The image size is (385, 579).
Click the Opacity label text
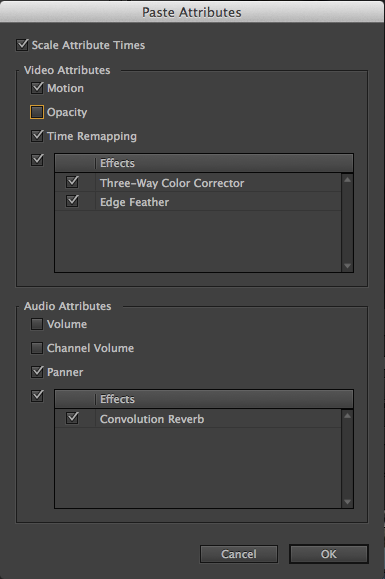point(67,112)
